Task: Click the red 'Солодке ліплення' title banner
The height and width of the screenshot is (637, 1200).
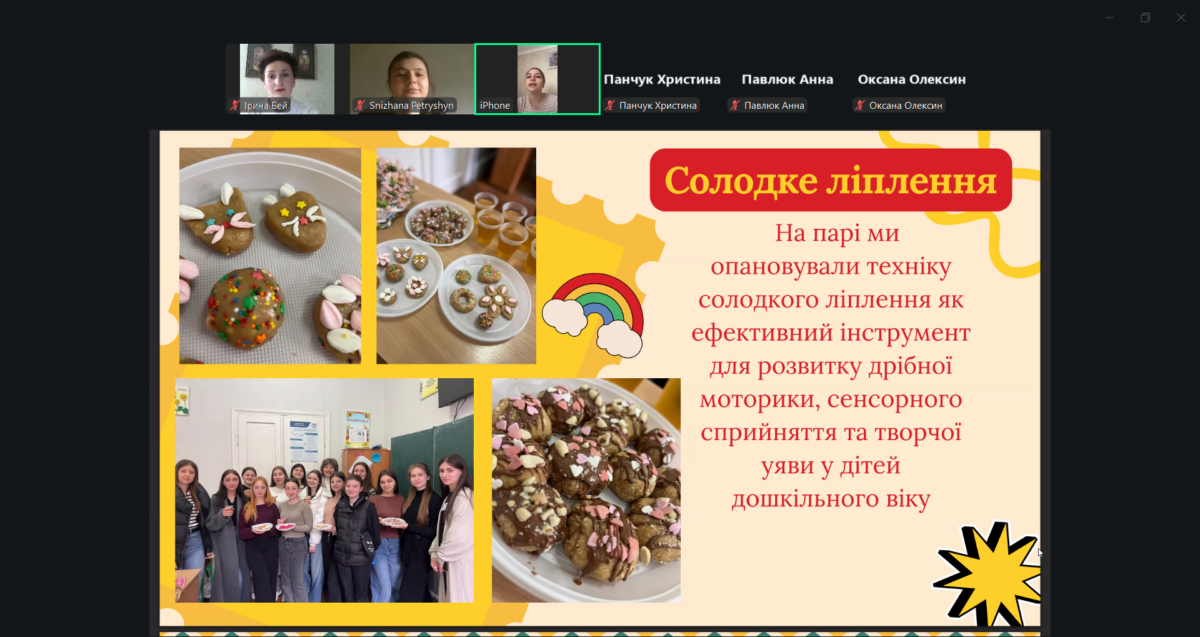Action: pos(830,181)
